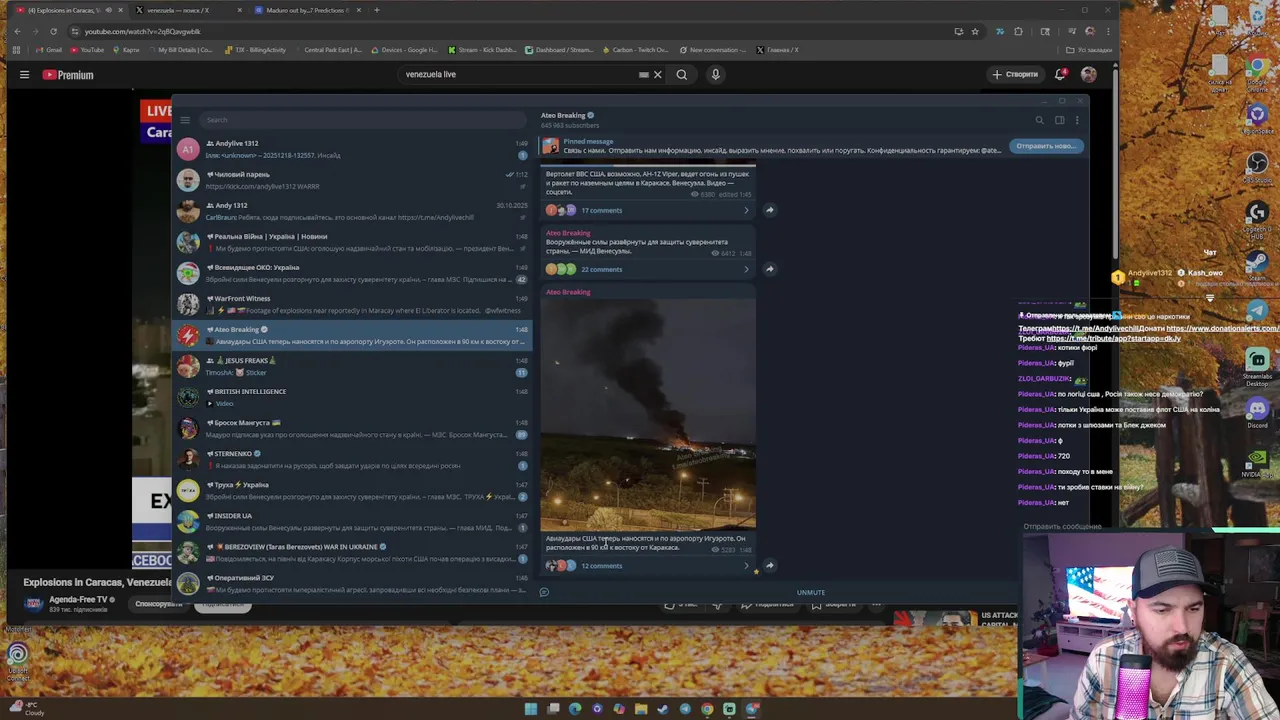Open the Pinned message bar in Ateo Breaking
Viewport: 1280px width, 720px height.
tap(772, 146)
